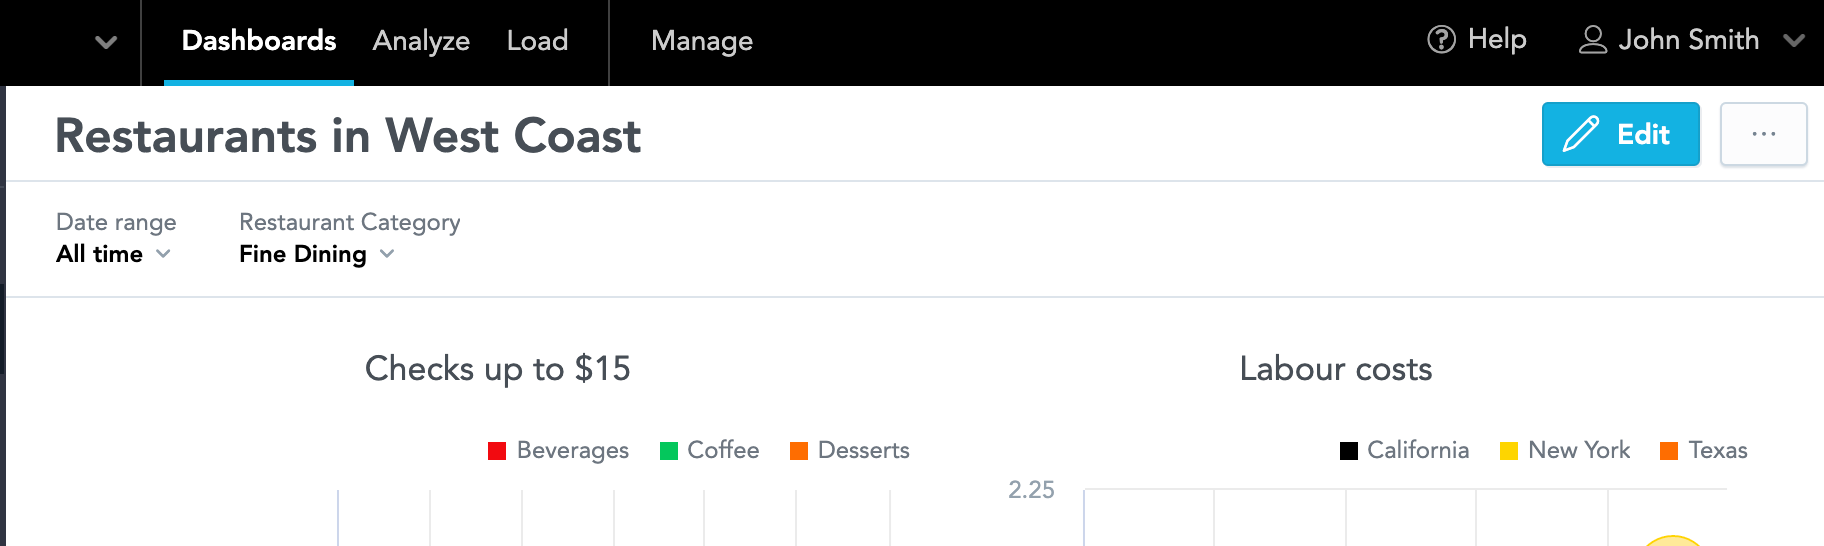
Task: Click the yellow New York legend swatch
Action: coord(1509,451)
